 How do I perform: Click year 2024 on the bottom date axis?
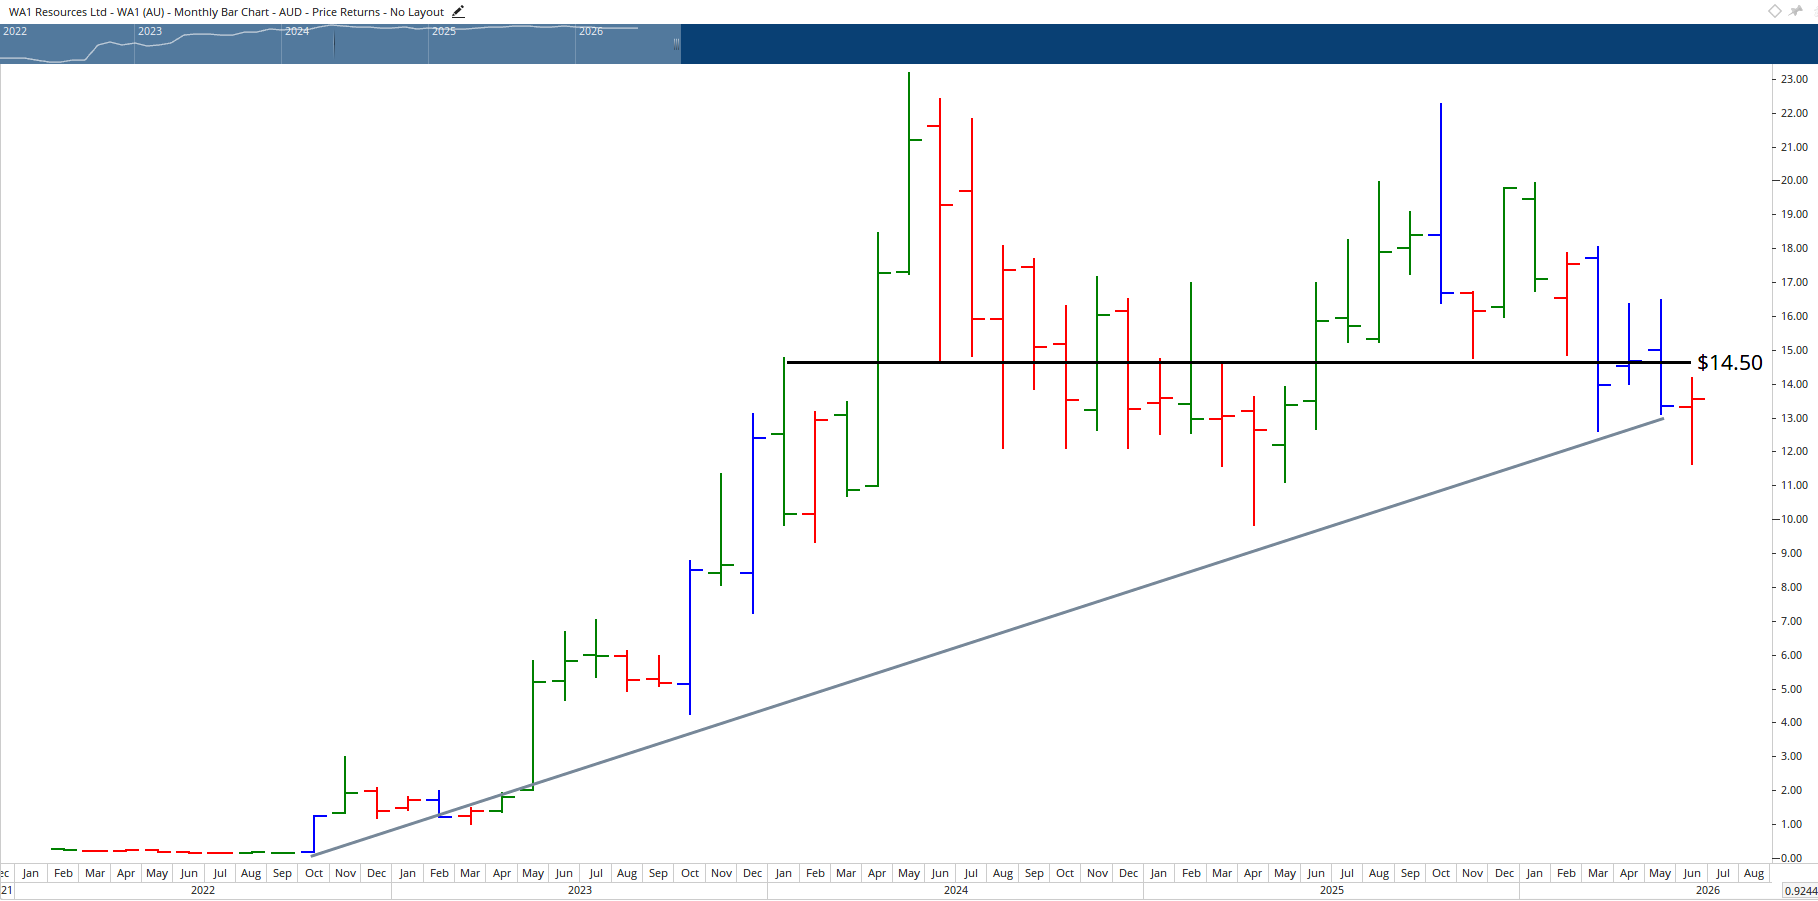coord(956,890)
